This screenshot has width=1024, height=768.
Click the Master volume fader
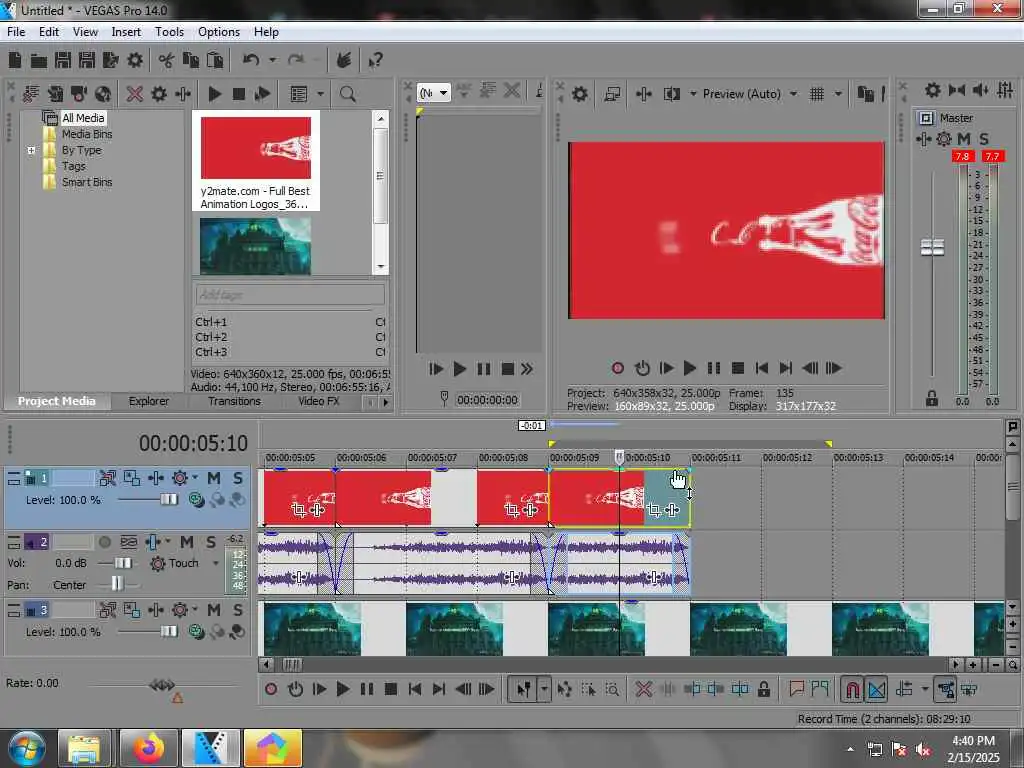(x=932, y=248)
